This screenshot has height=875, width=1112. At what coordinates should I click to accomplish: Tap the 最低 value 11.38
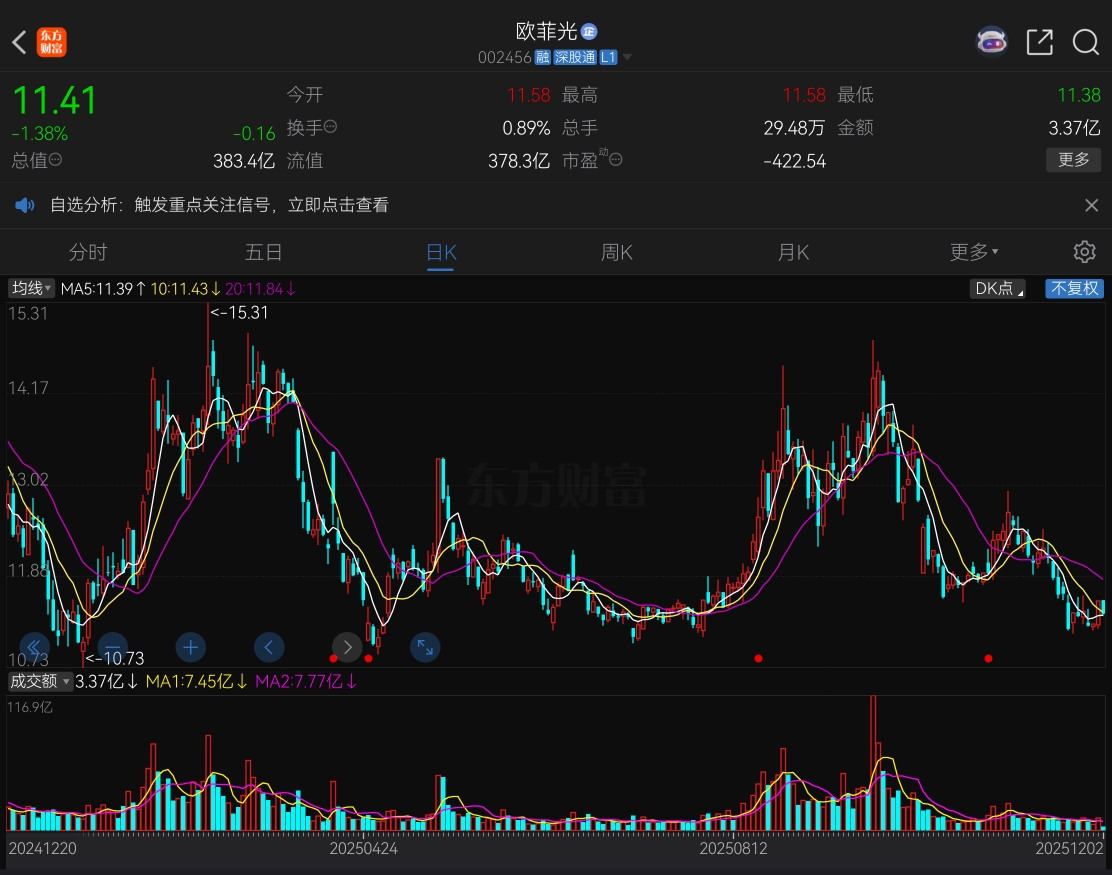1079,95
